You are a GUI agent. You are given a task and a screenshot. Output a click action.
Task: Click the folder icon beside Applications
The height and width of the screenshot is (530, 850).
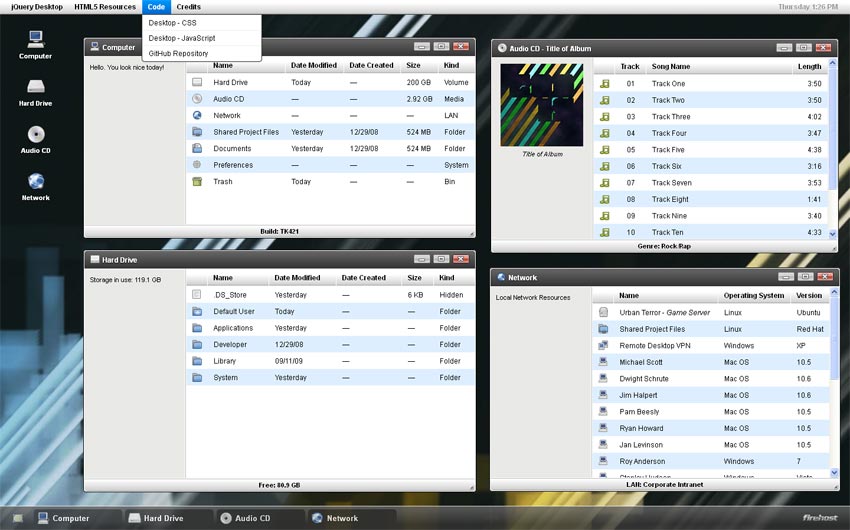[197, 328]
